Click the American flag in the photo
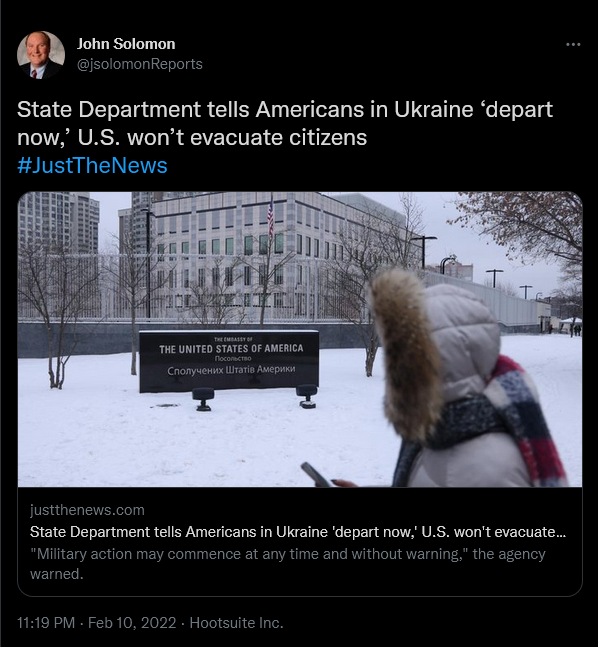 point(270,217)
